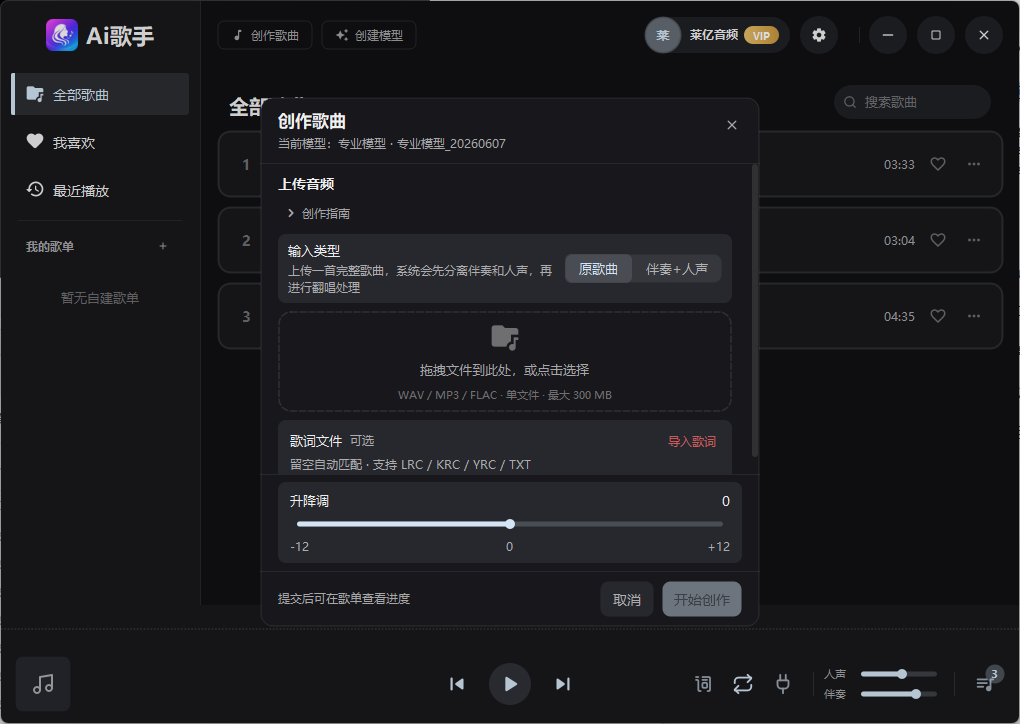Click the -12 pitch label

click(x=300, y=546)
